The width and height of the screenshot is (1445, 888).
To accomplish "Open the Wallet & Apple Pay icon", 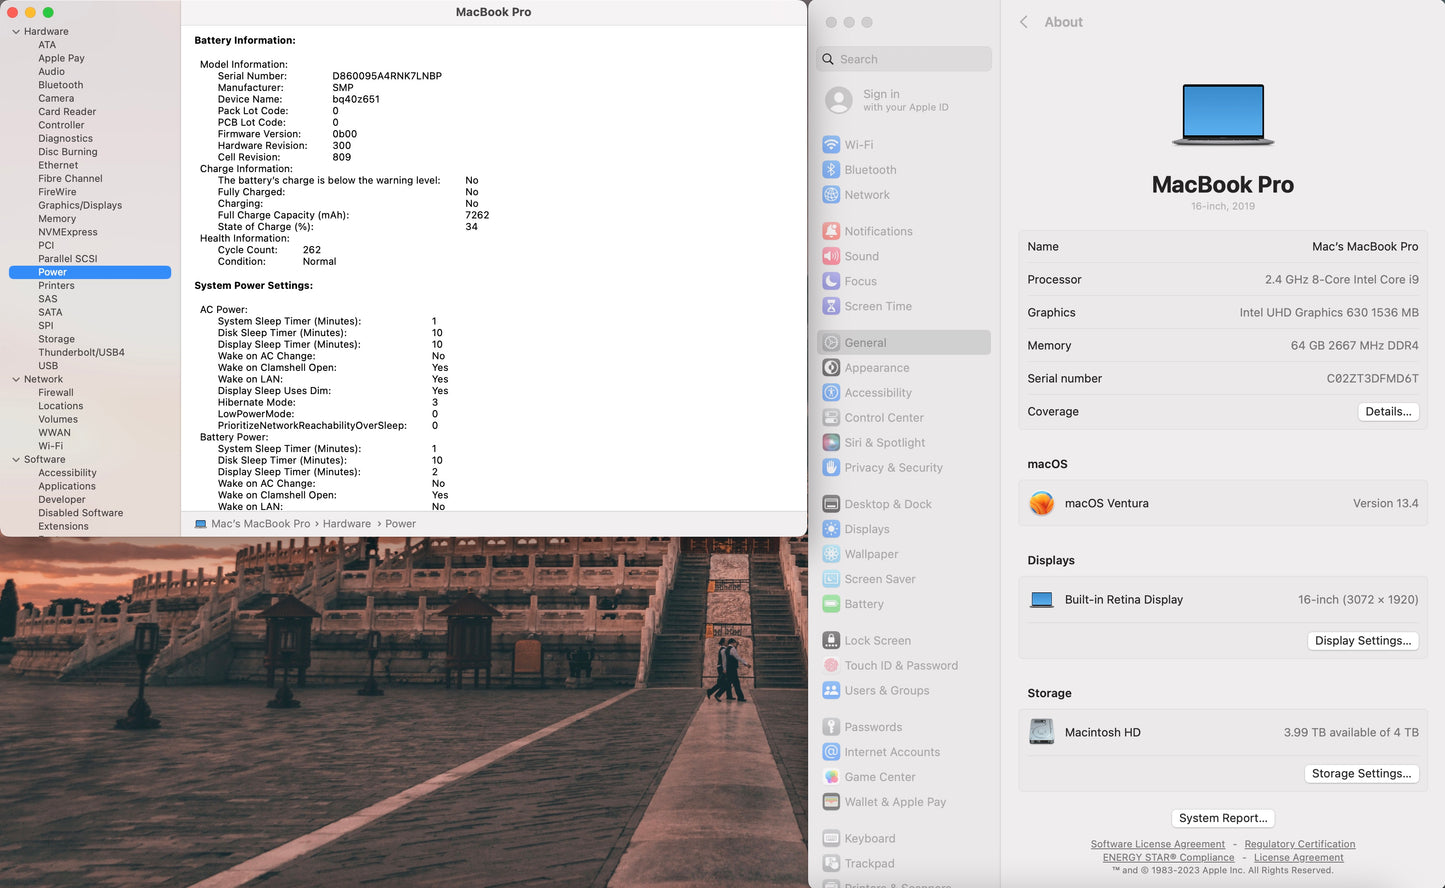I will point(831,802).
